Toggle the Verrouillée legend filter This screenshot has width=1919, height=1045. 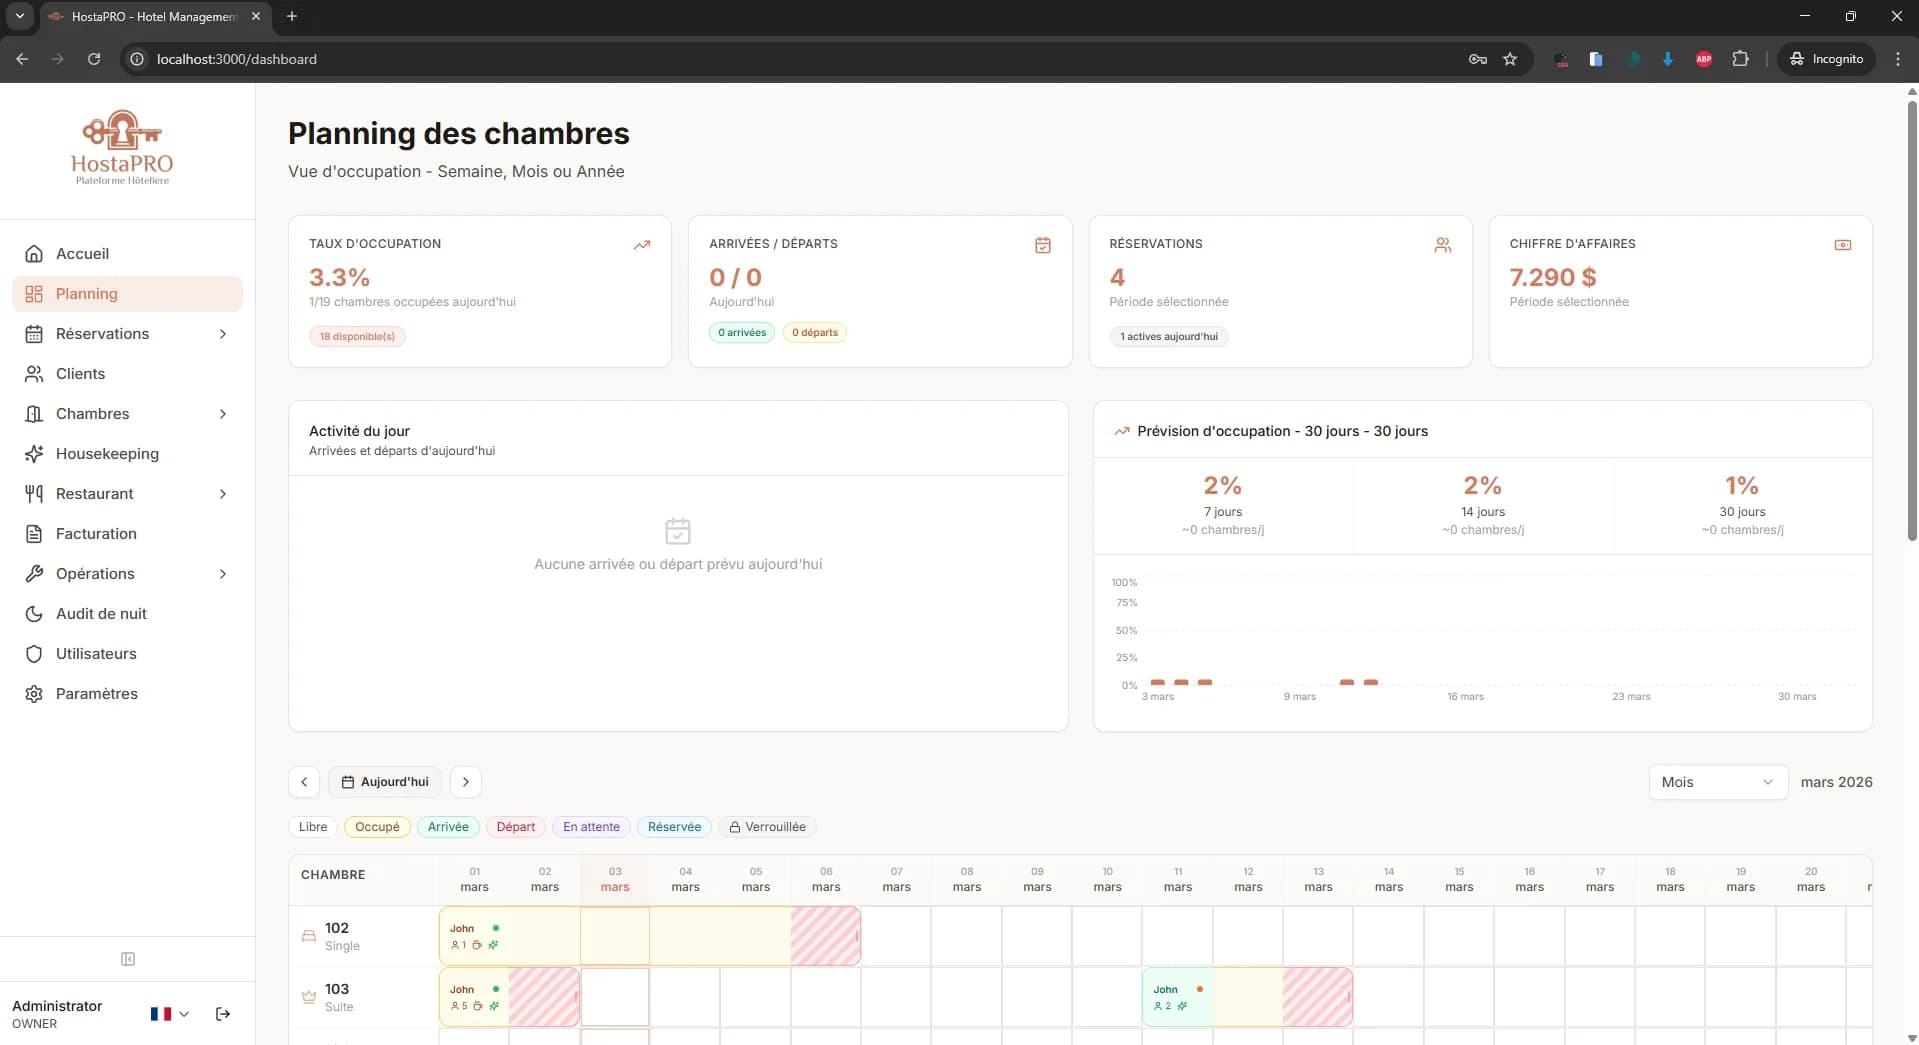pos(767,827)
